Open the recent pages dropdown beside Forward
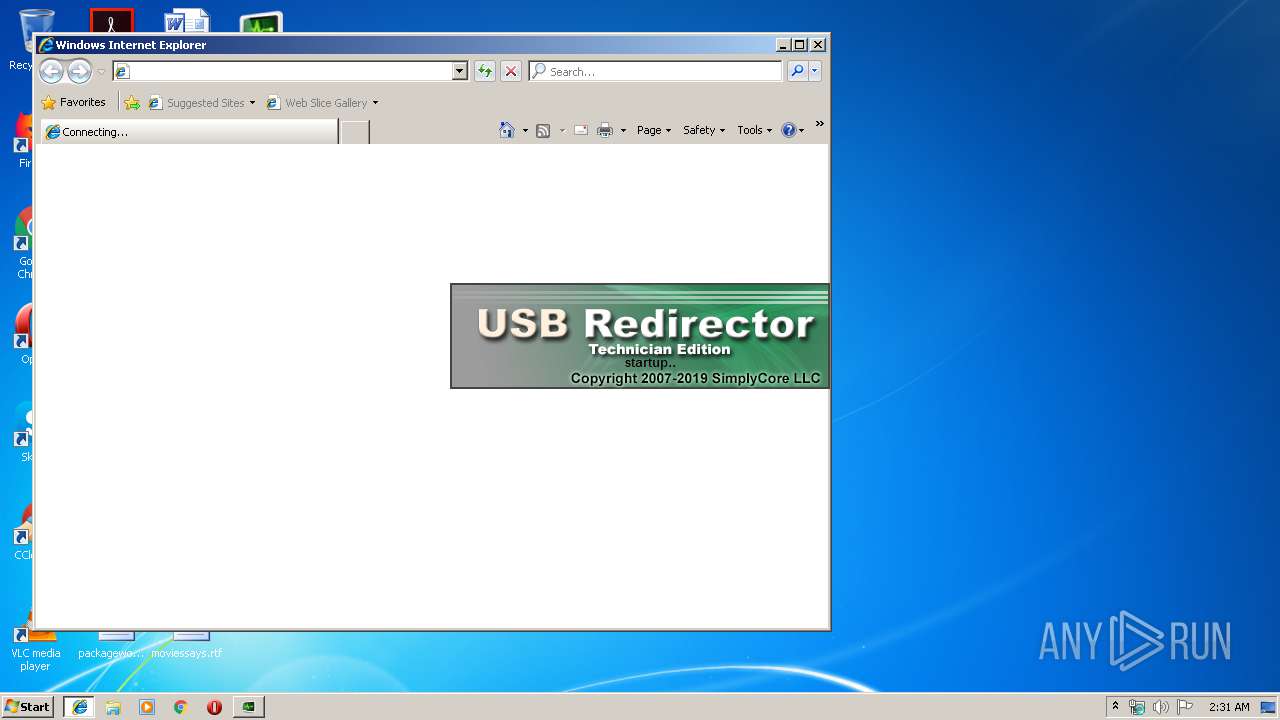Image resolution: width=1280 pixels, height=720 pixels. 101,72
